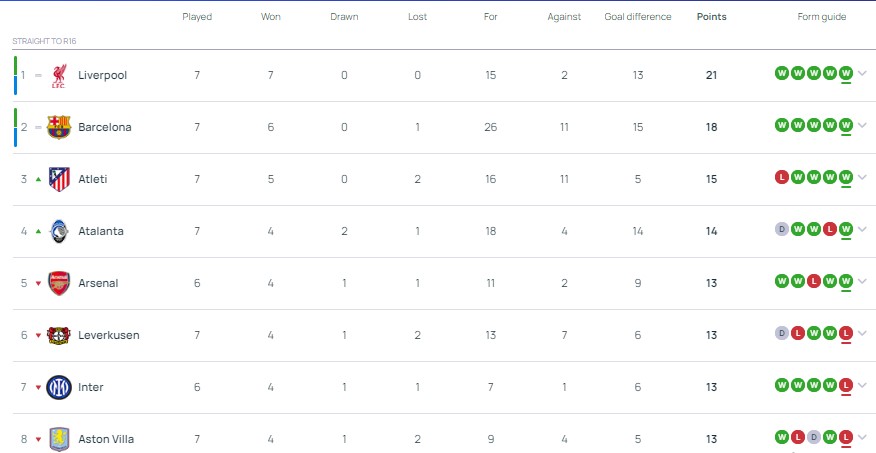Viewport: 876px width, 453px height.
Task: Click the Atalanta club crest
Action: coord(59,231)
